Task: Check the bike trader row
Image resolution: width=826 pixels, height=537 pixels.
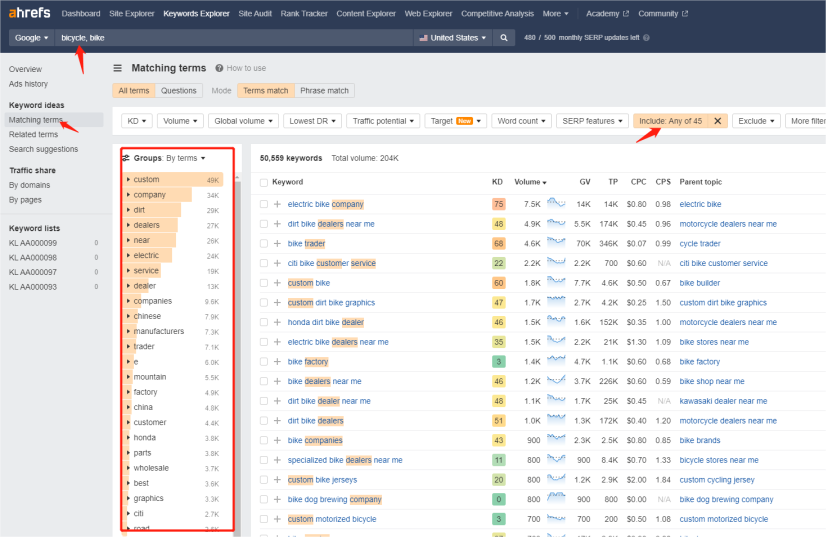Action: tap(264, 243)
